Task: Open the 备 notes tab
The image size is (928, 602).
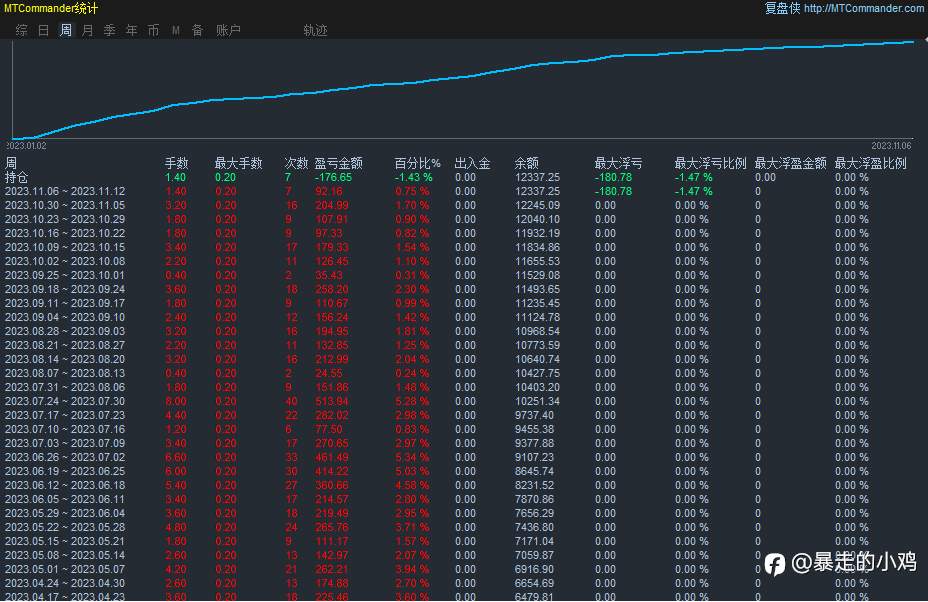Action: pos(198,30)
